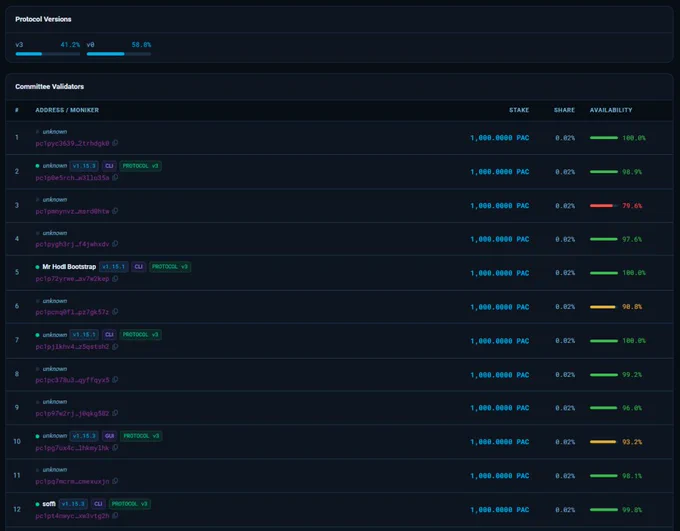Open the pc1pyc3639 address in row 1
The image size is (680, 531).
point(72,143)
